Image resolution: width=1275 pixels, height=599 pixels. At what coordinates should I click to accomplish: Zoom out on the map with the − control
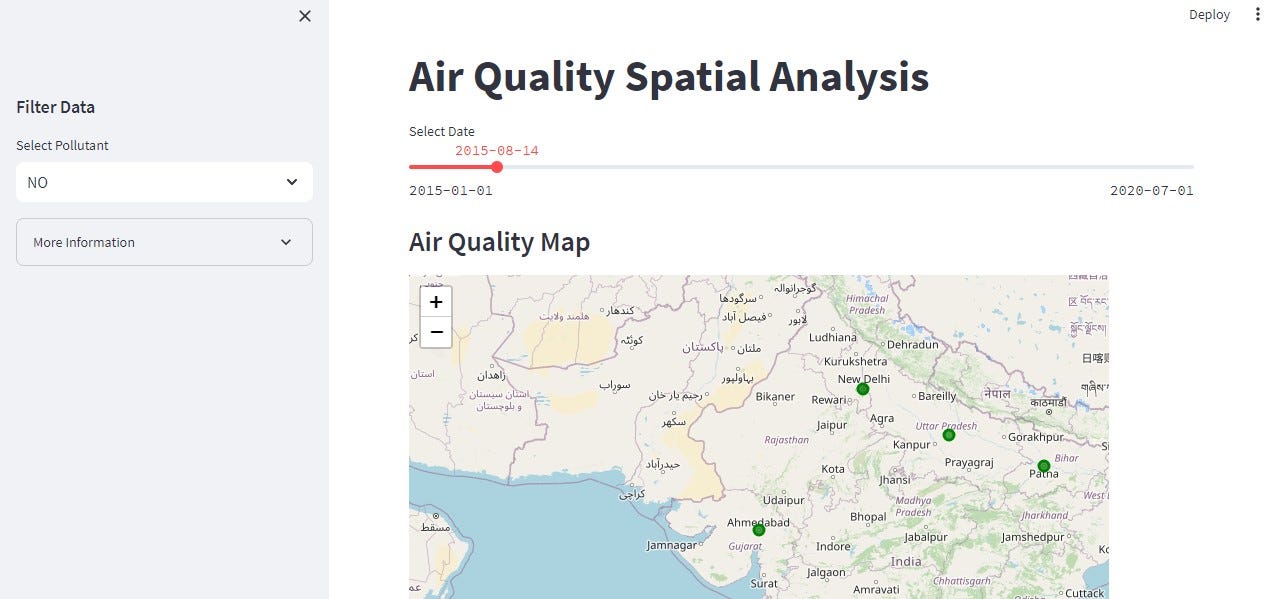click(436, 332)
